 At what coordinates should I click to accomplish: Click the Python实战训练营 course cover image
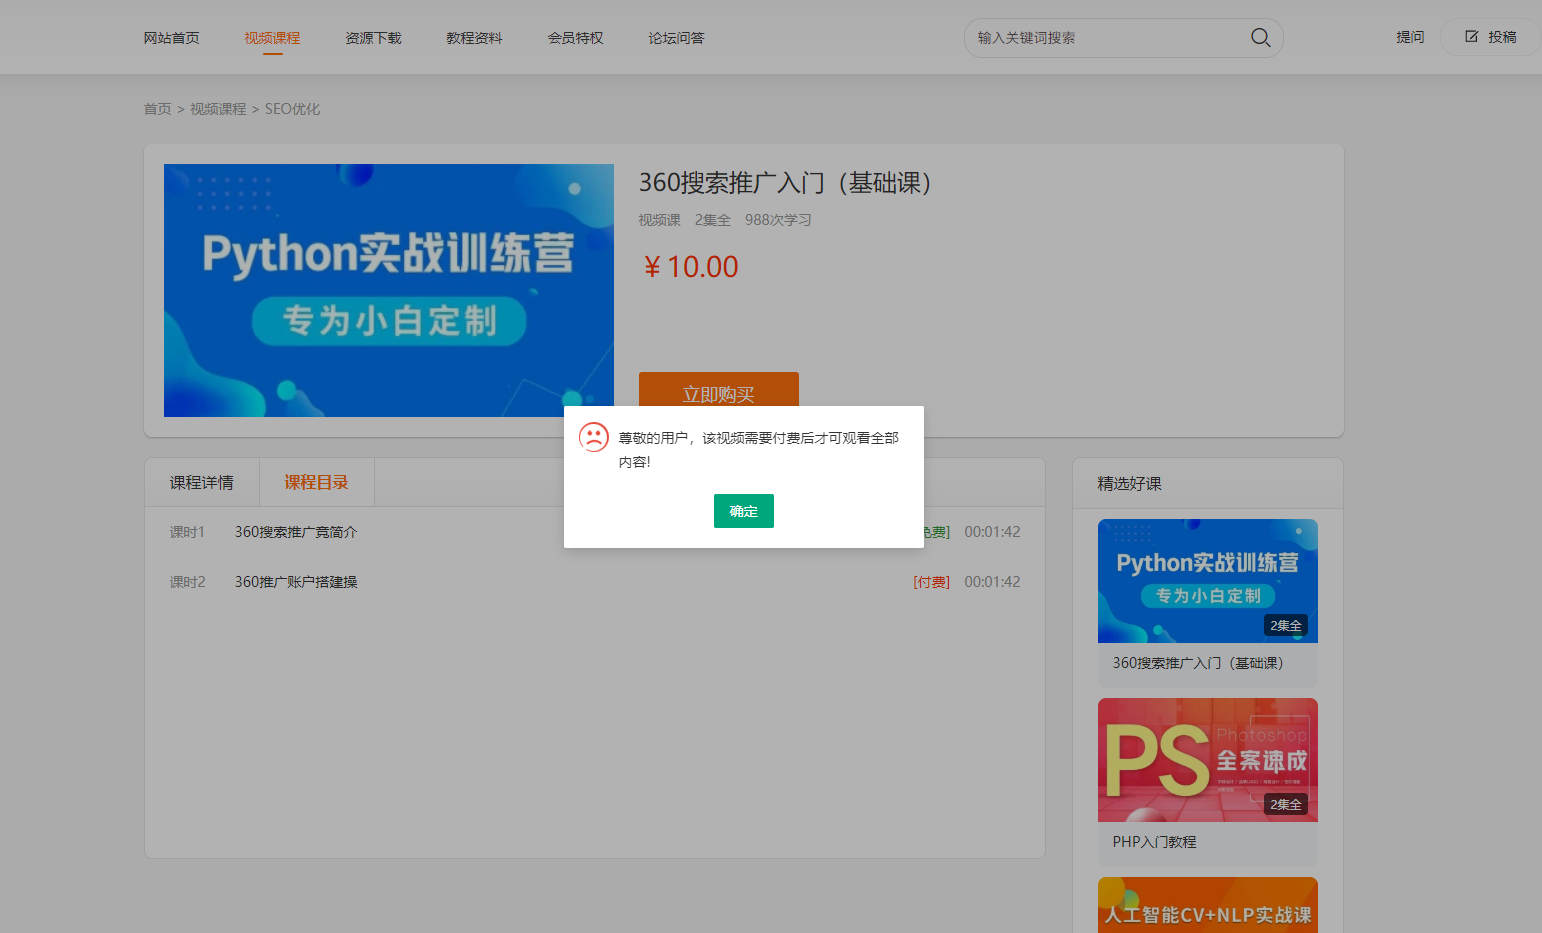tap(389, 290)
